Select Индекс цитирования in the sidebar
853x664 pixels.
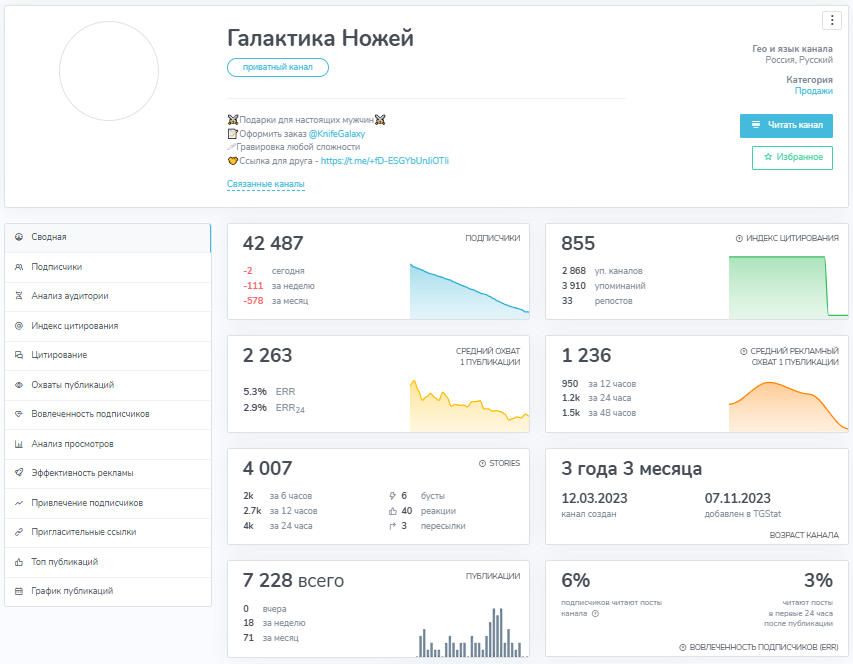(108, 326)
